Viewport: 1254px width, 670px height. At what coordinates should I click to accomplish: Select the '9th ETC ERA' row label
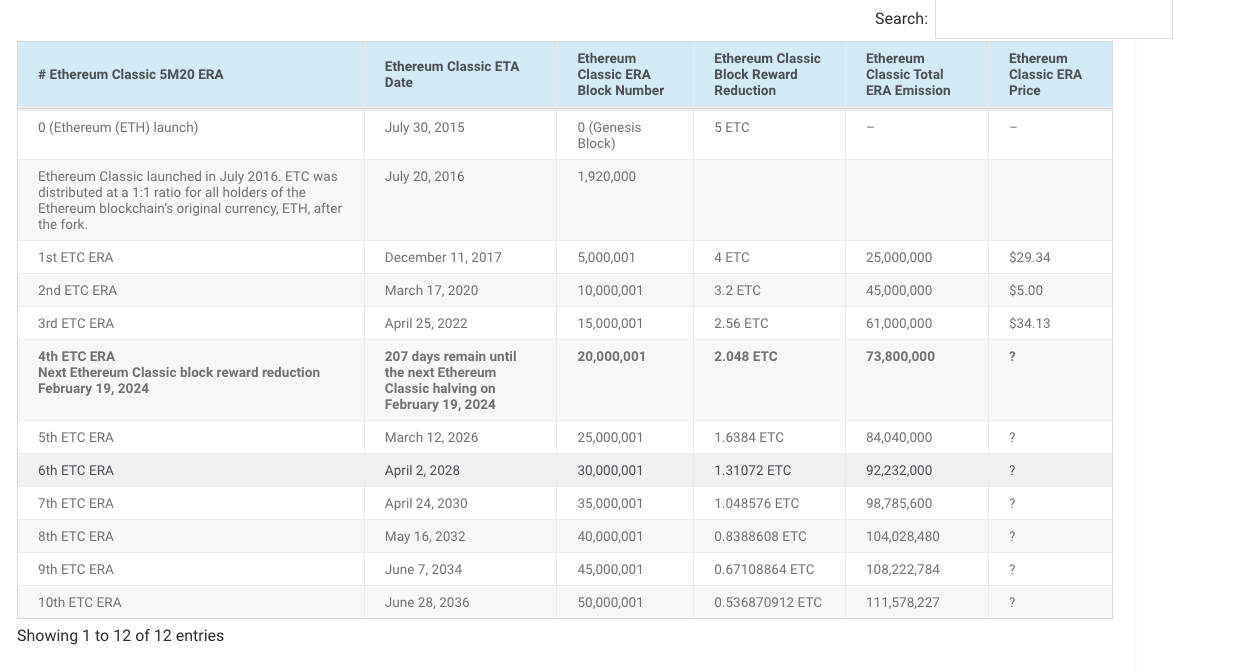tap(191, 569)
